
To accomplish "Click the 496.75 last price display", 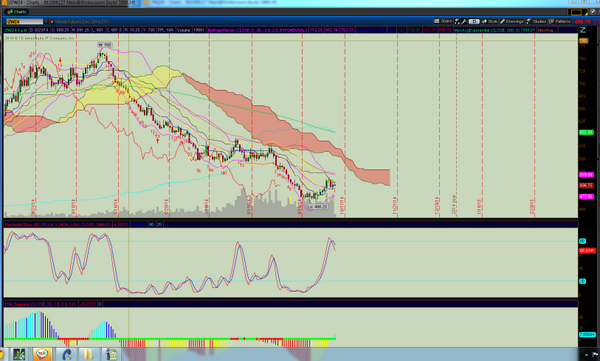I will (582, 22).
